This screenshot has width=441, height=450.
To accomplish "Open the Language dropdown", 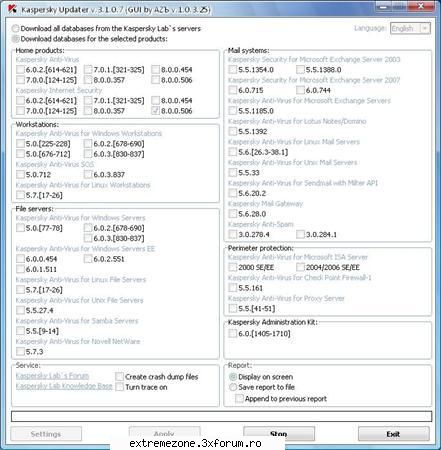I will click(410, 28).
